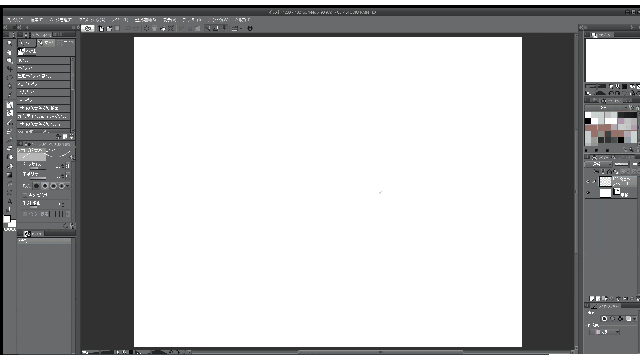The width and height of the screenshot is (640, 360).
Task: Toggle snap to ruler
Action: (208, 28)
